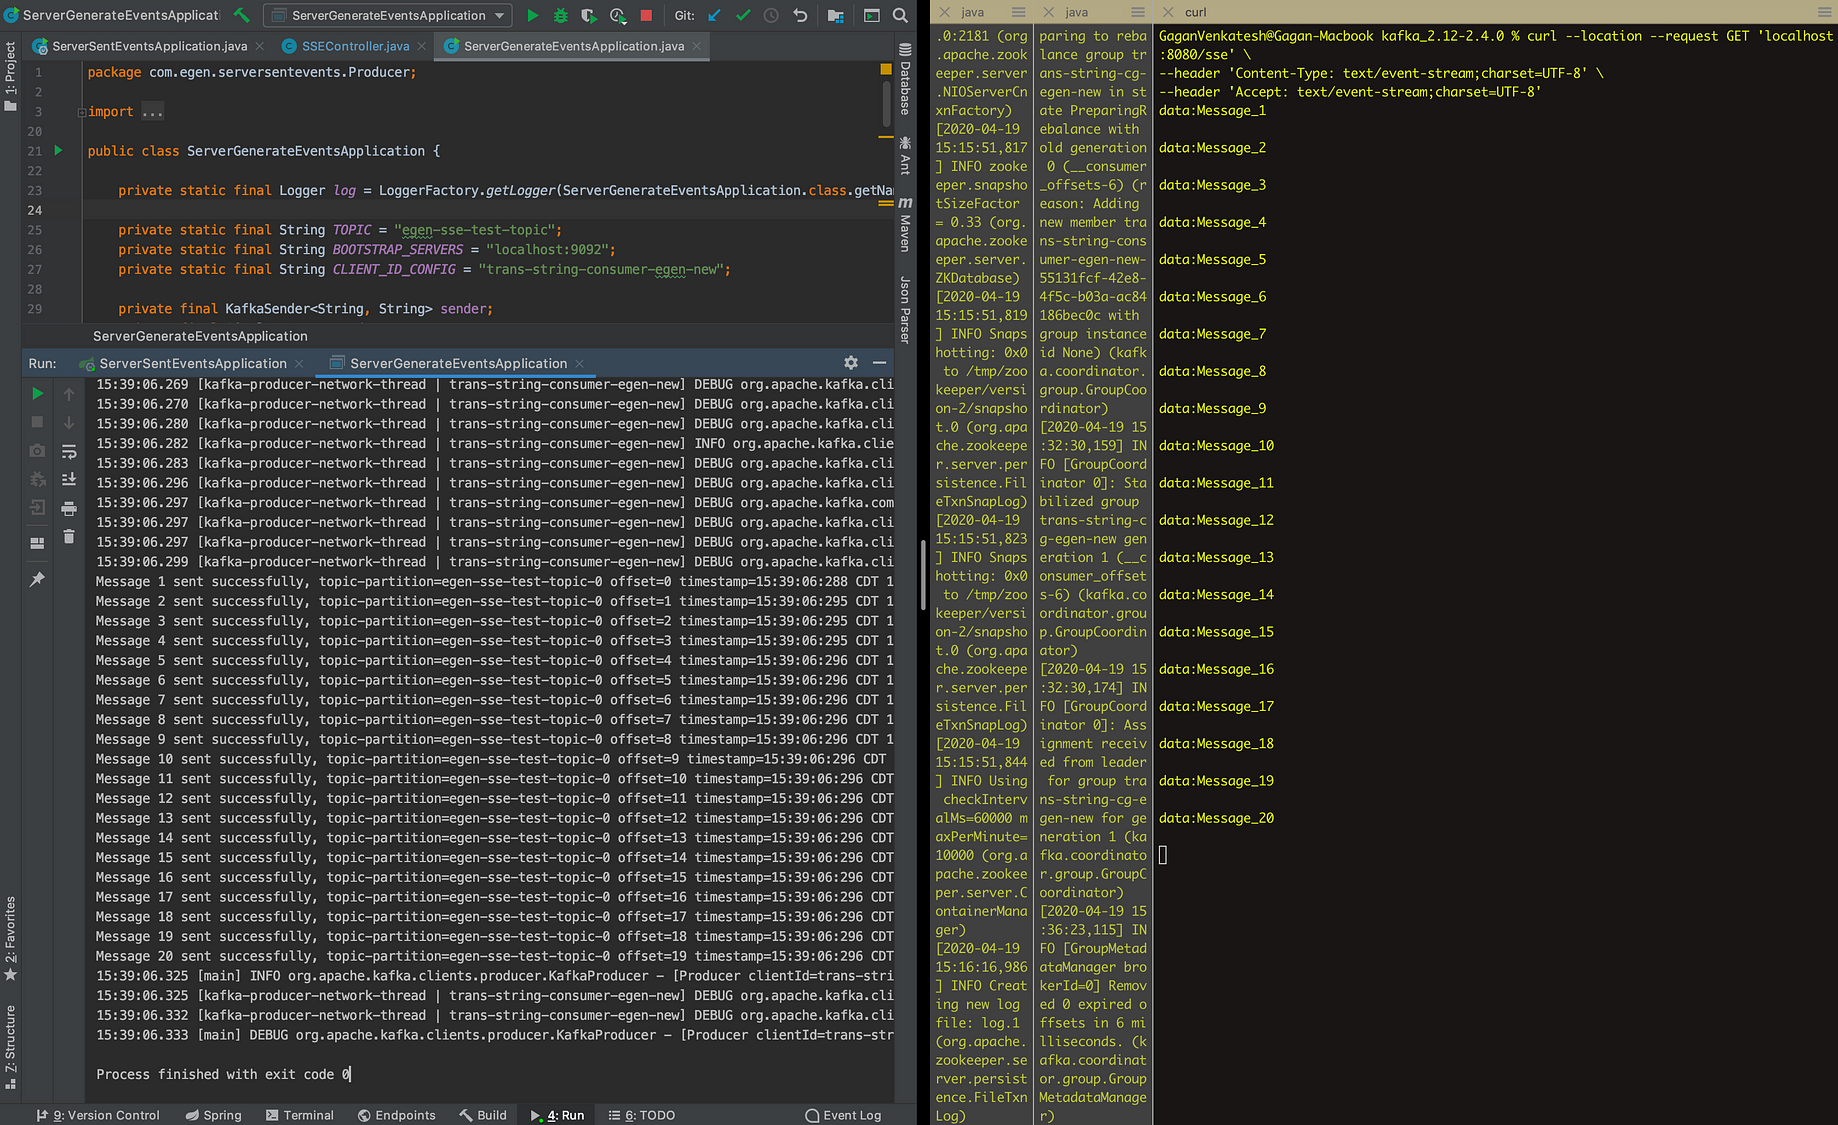Rerun application in Run panel
Image resolution: width=1838 pixels, height=1125 pixels.
(37, 394)
